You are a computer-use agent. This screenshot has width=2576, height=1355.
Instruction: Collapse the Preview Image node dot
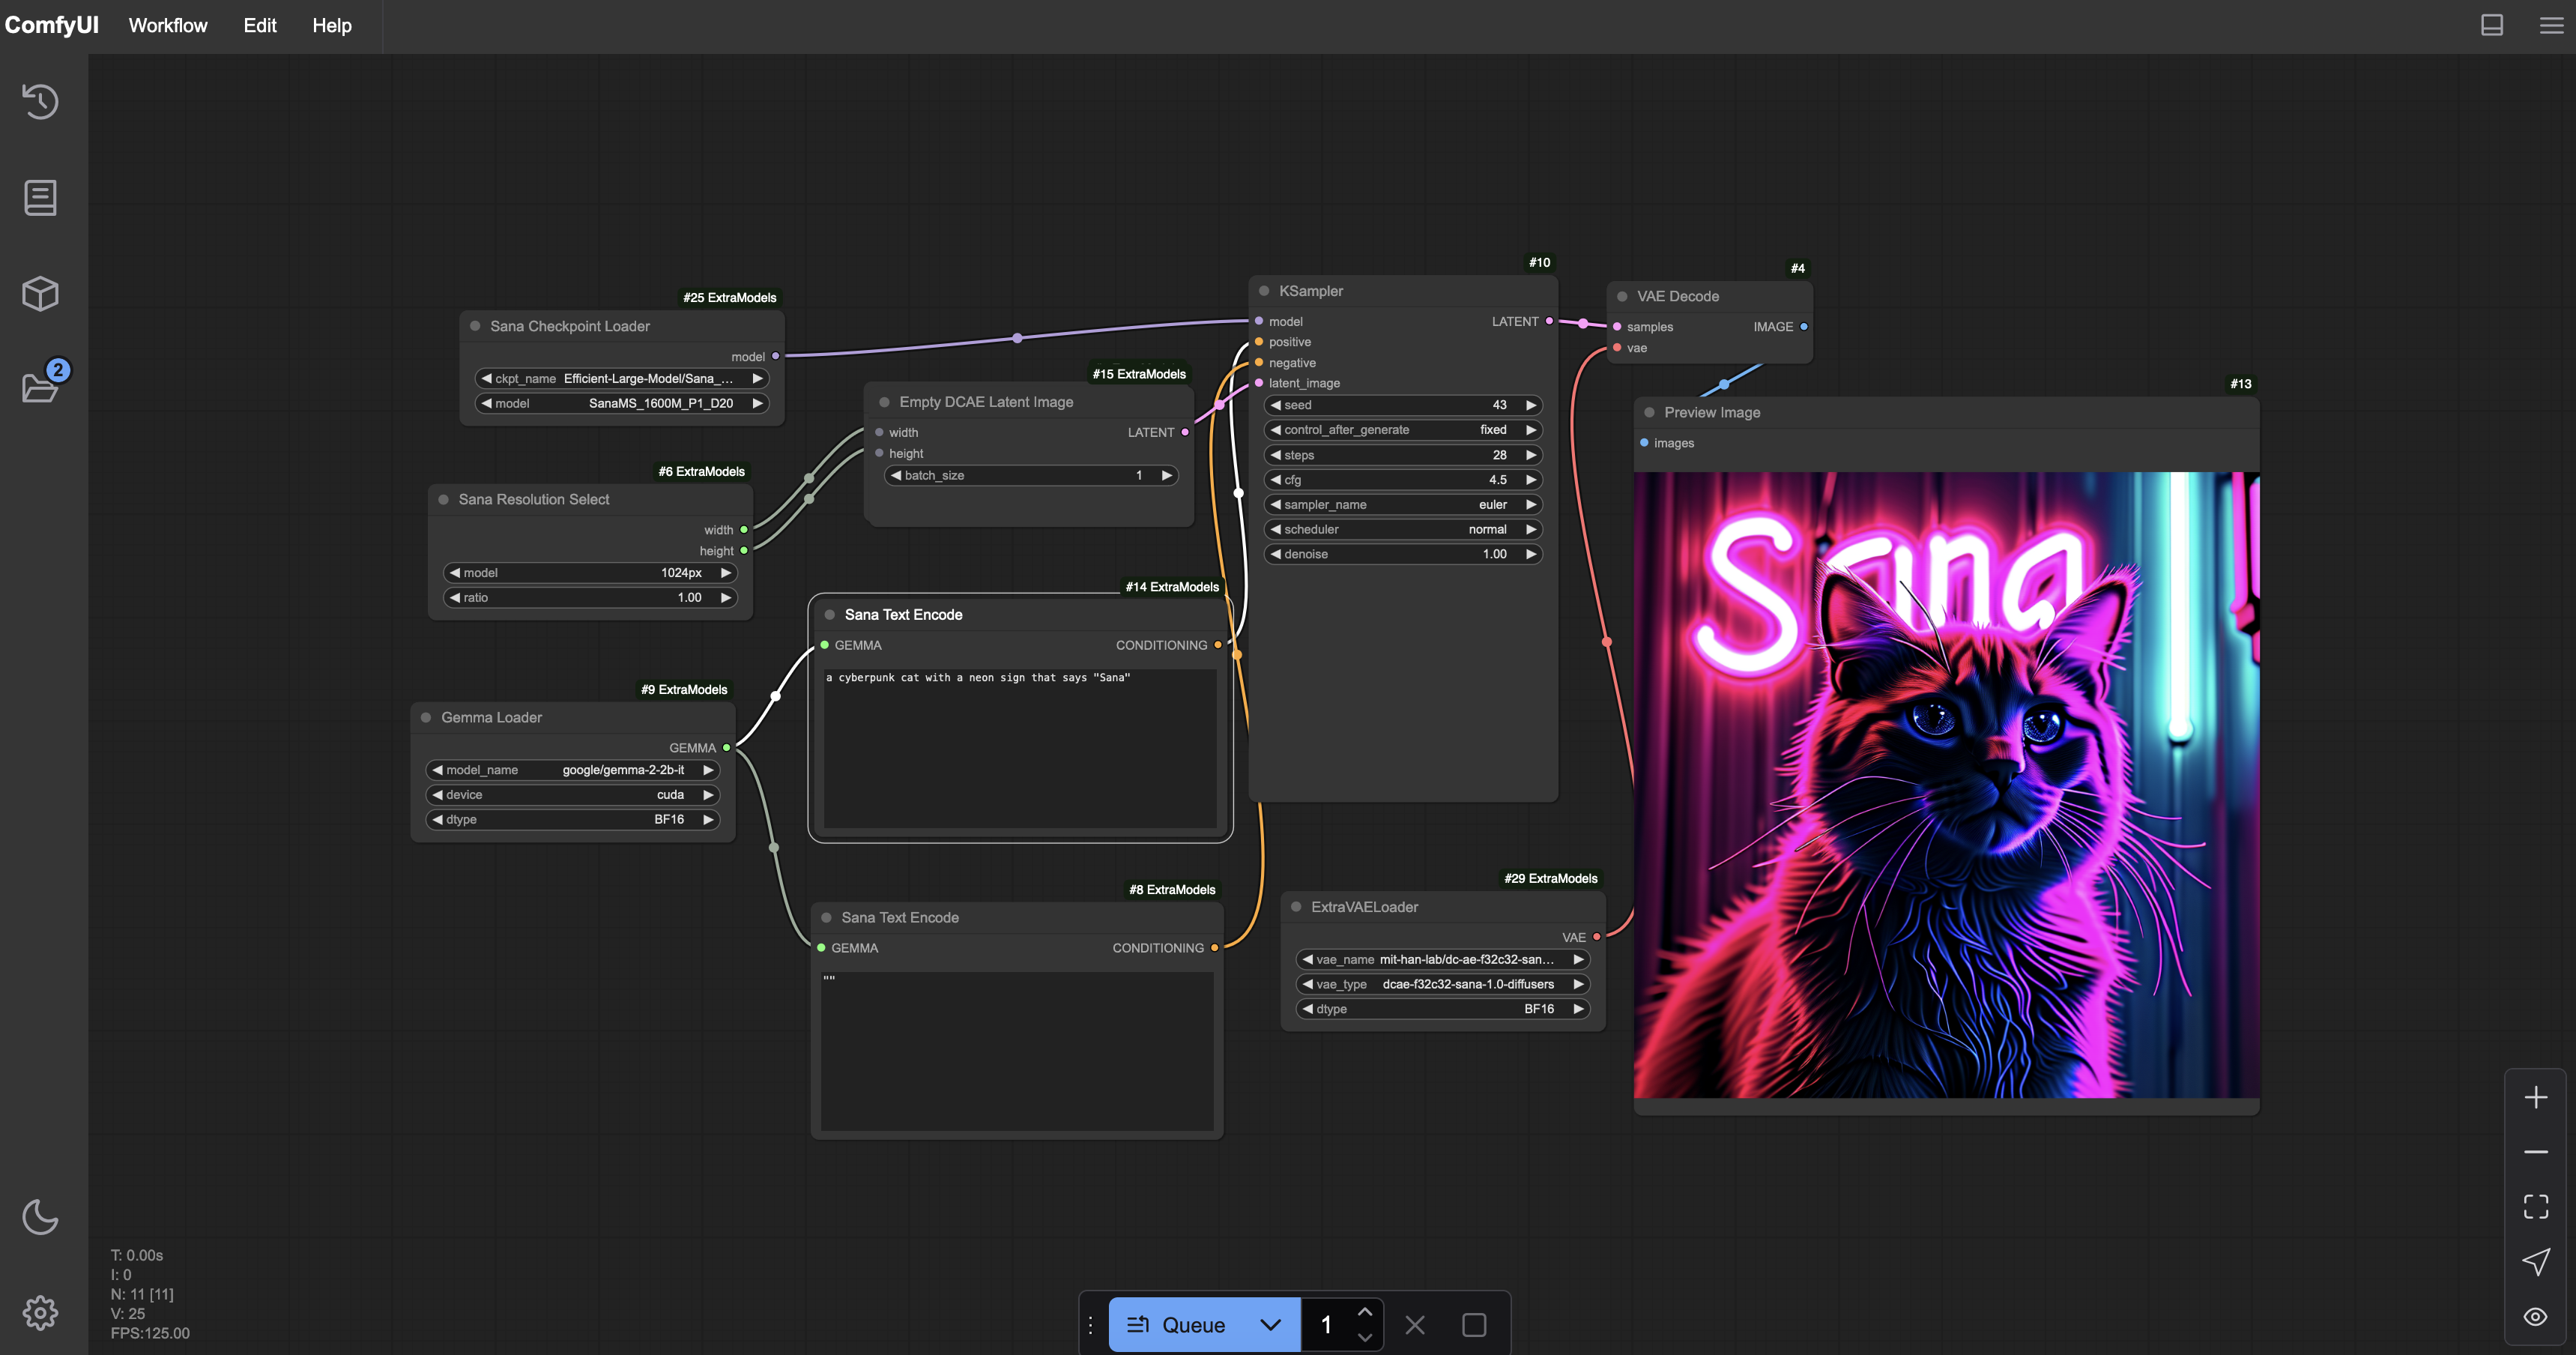coord(1649,412)
